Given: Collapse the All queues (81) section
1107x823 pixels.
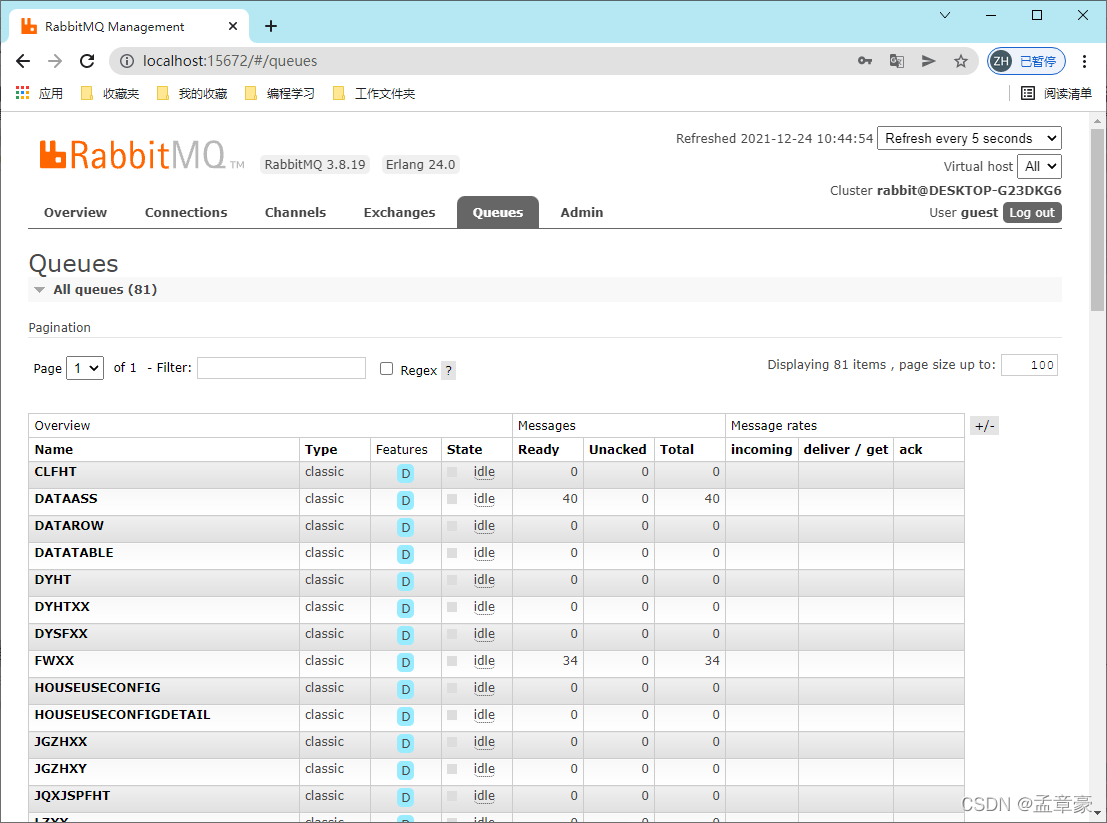Looking at the screenshot, I should [95, 290].
